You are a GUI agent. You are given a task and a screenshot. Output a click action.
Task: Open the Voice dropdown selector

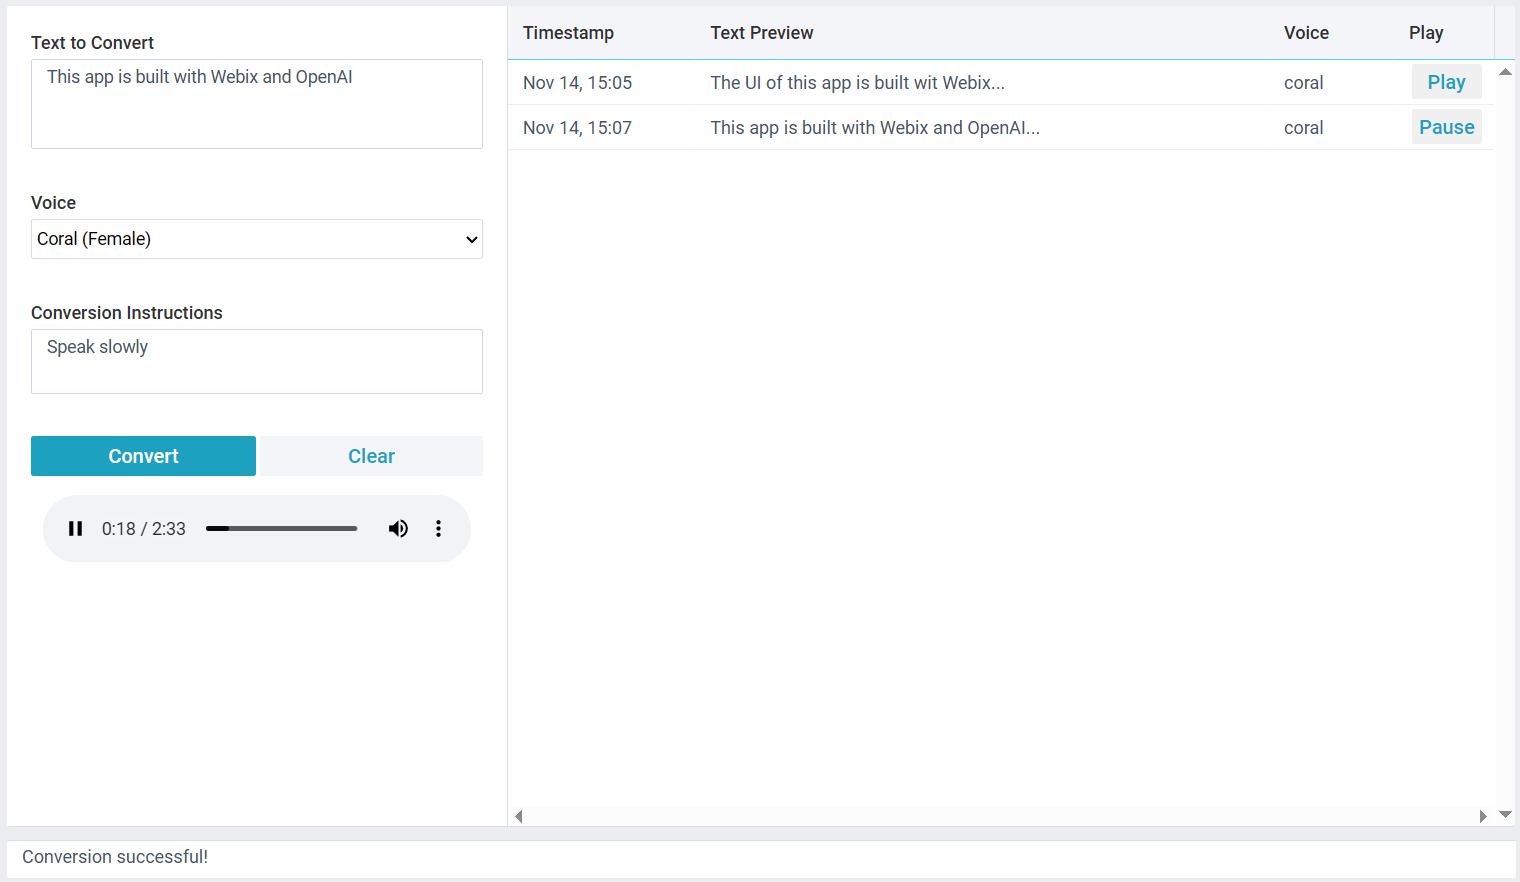click(x=256, y=239)
